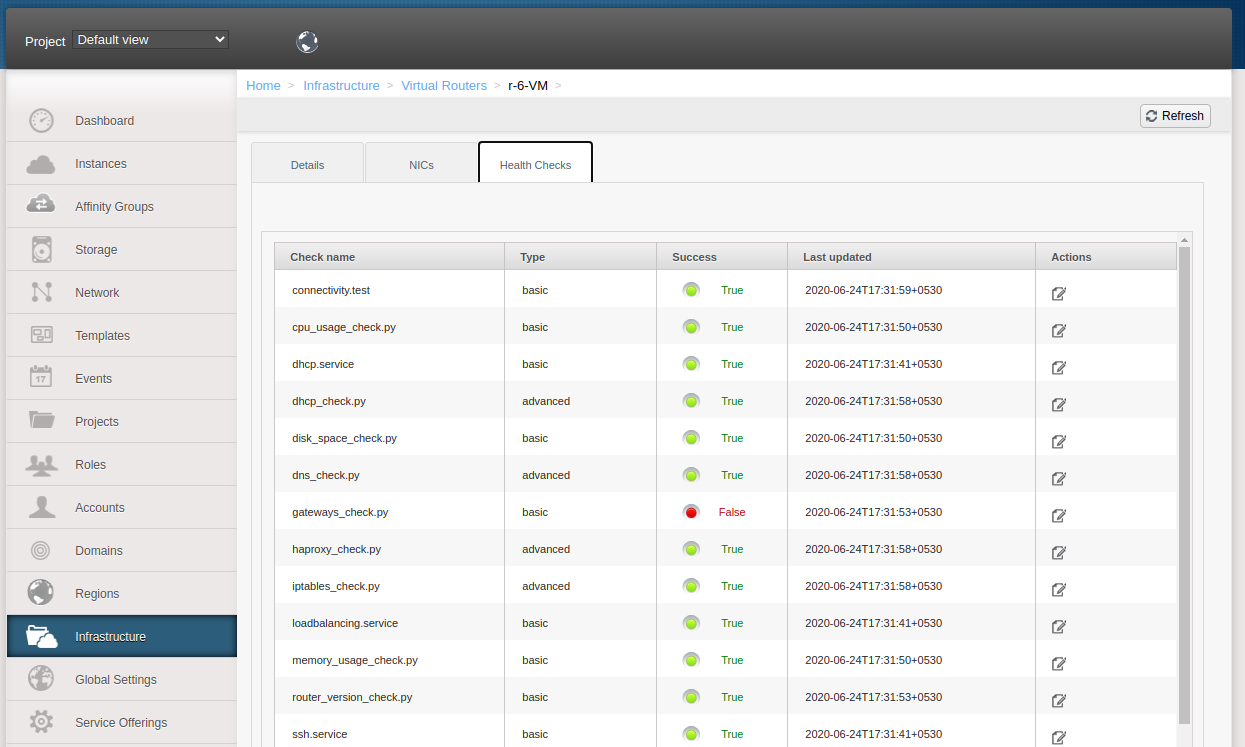The height and width of the screenshot is (747, 1245).
Task: Click the Events calendar icon
Action: [x=41, y=377]
